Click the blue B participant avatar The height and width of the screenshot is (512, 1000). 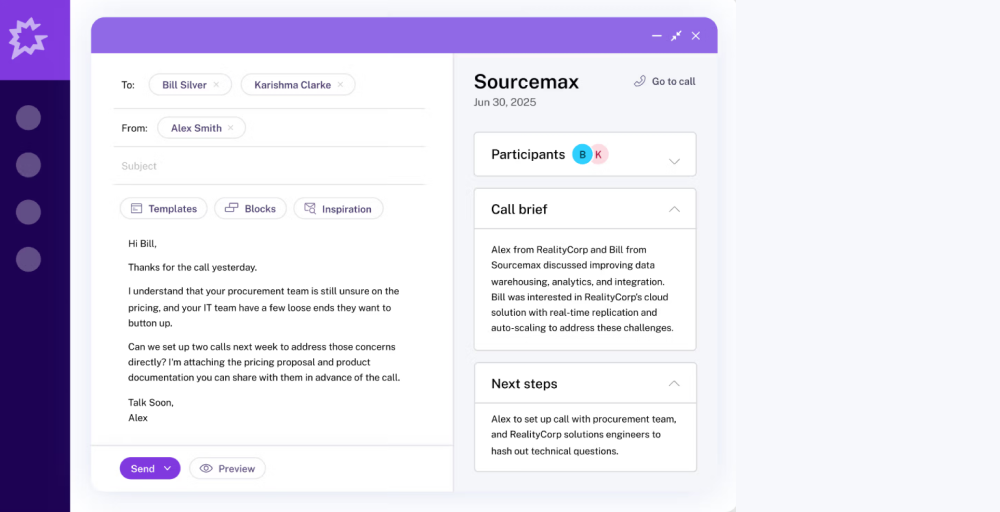[582, 154]
